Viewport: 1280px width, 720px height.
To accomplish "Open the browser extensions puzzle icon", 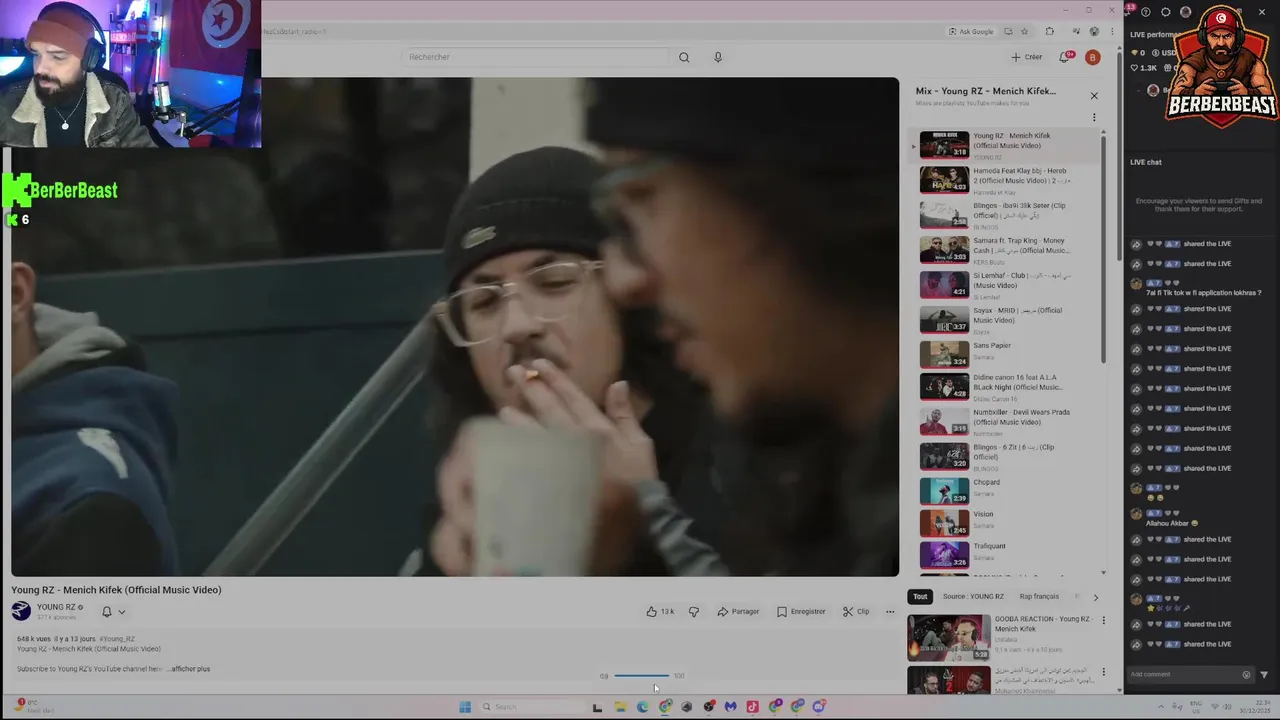I will 1049,31.
